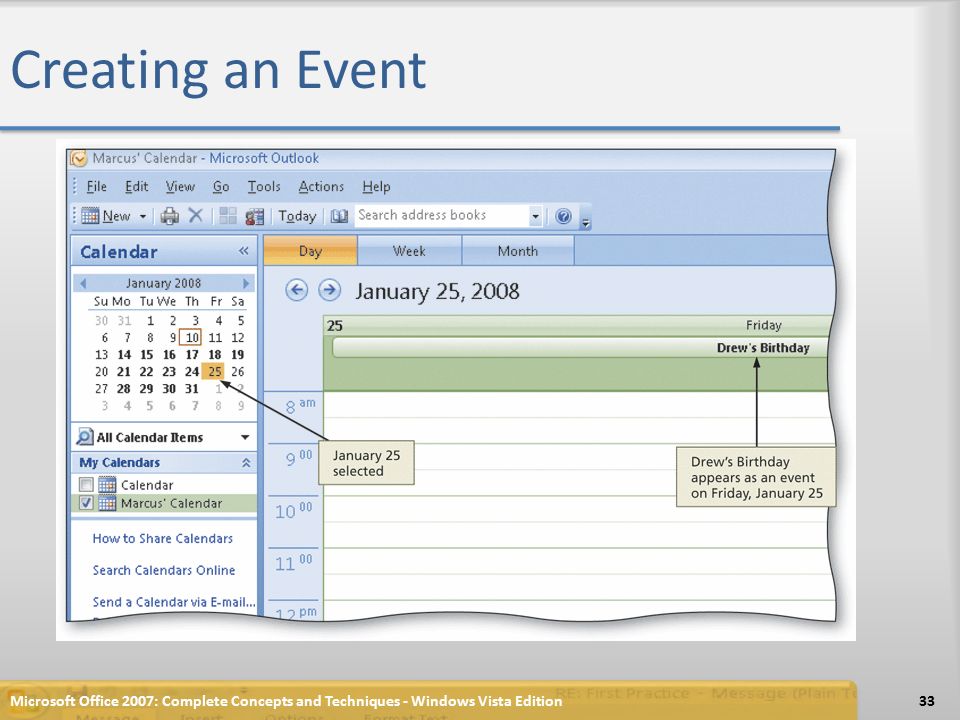Click the calendar icon beside Calendar entry

click(107, 485)
